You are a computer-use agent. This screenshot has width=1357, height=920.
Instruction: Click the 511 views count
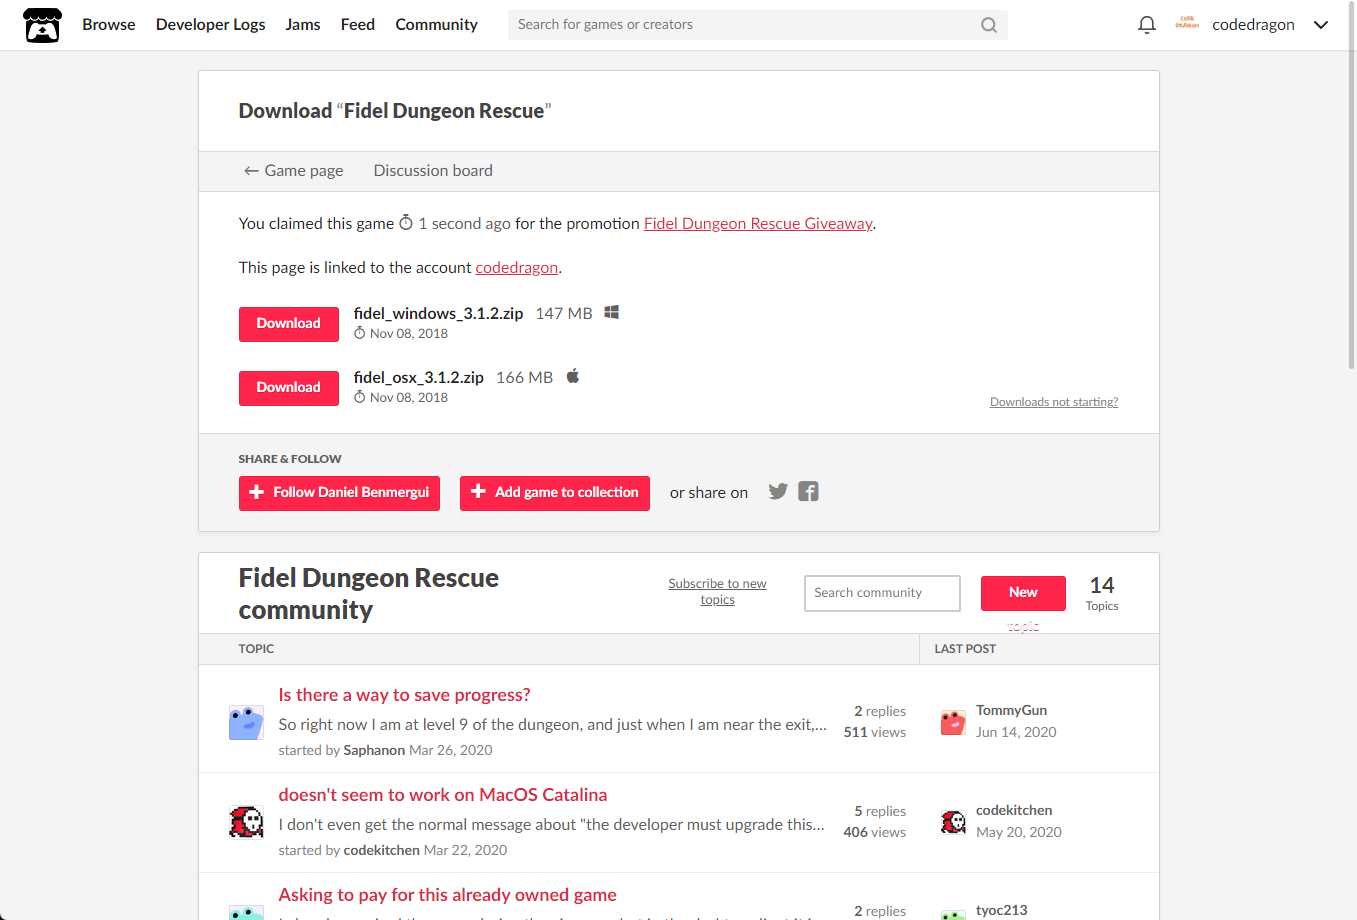coord(875,732)
